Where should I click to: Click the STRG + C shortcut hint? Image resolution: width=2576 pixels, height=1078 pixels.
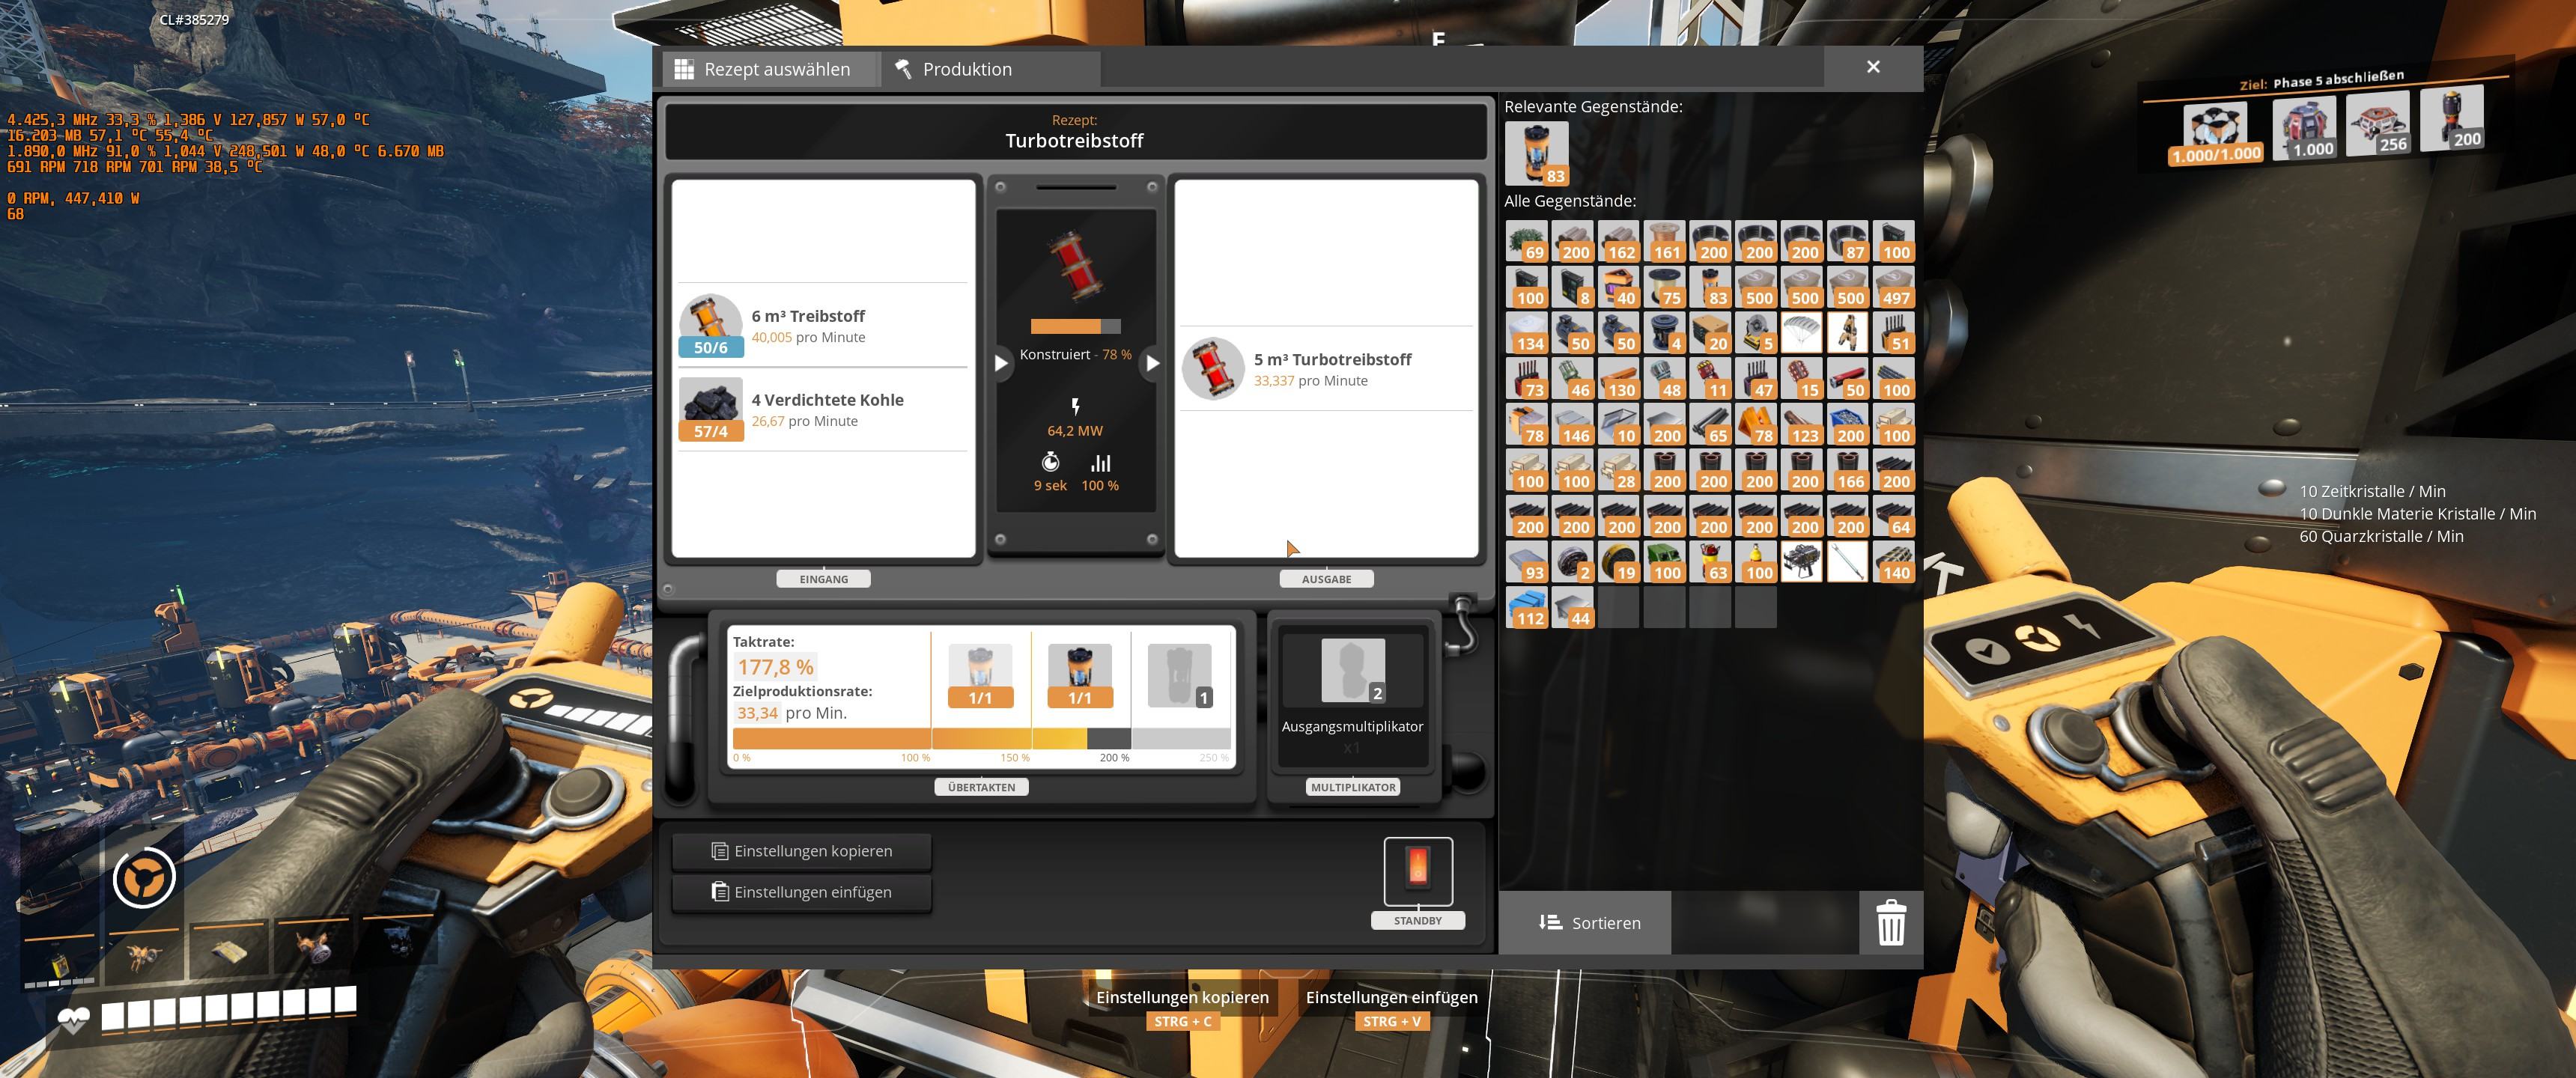pyautogui.click(x=1182, y=1022)
